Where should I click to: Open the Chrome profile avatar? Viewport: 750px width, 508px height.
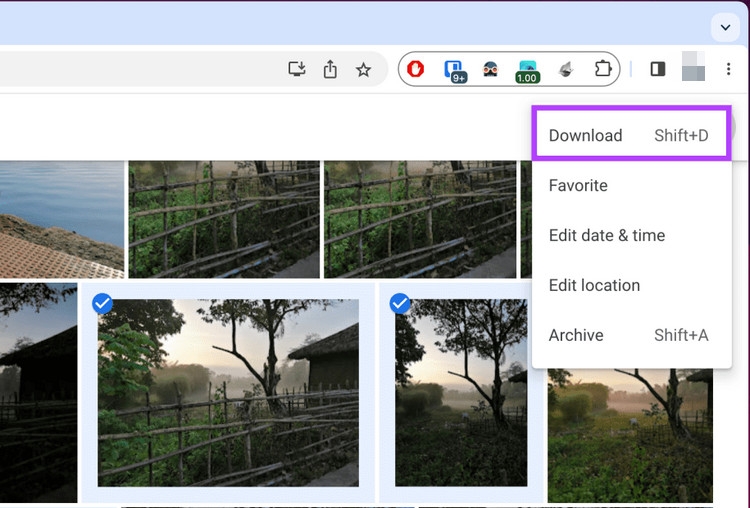coord(693,66)
